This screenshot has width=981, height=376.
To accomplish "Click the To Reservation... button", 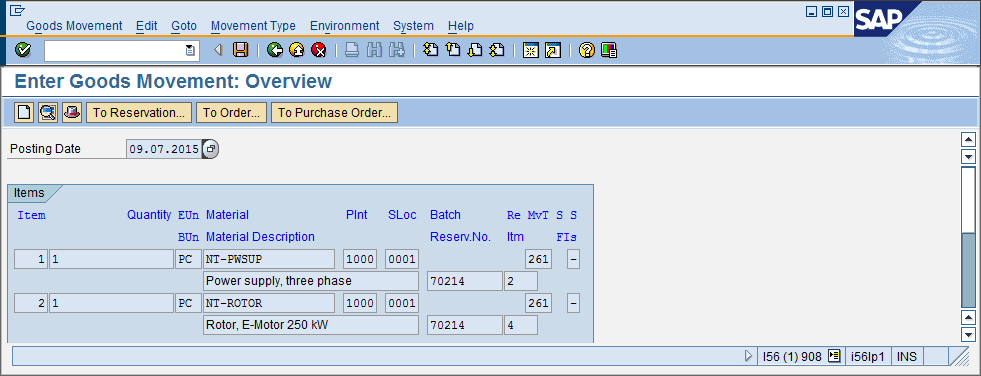I will click(x=139, y=113).
